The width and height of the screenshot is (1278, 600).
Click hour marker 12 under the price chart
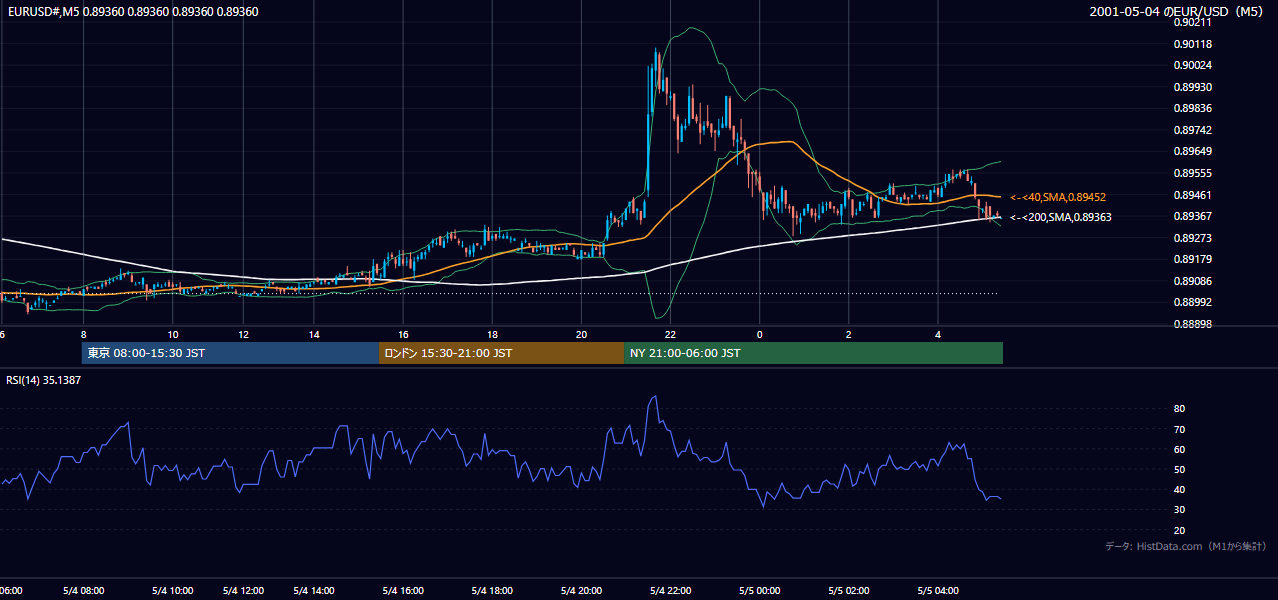coord(243,334)
